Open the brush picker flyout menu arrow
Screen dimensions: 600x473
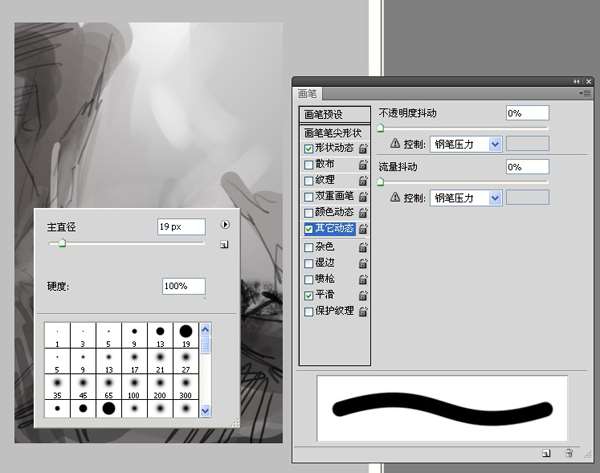[x=225, y=226]
